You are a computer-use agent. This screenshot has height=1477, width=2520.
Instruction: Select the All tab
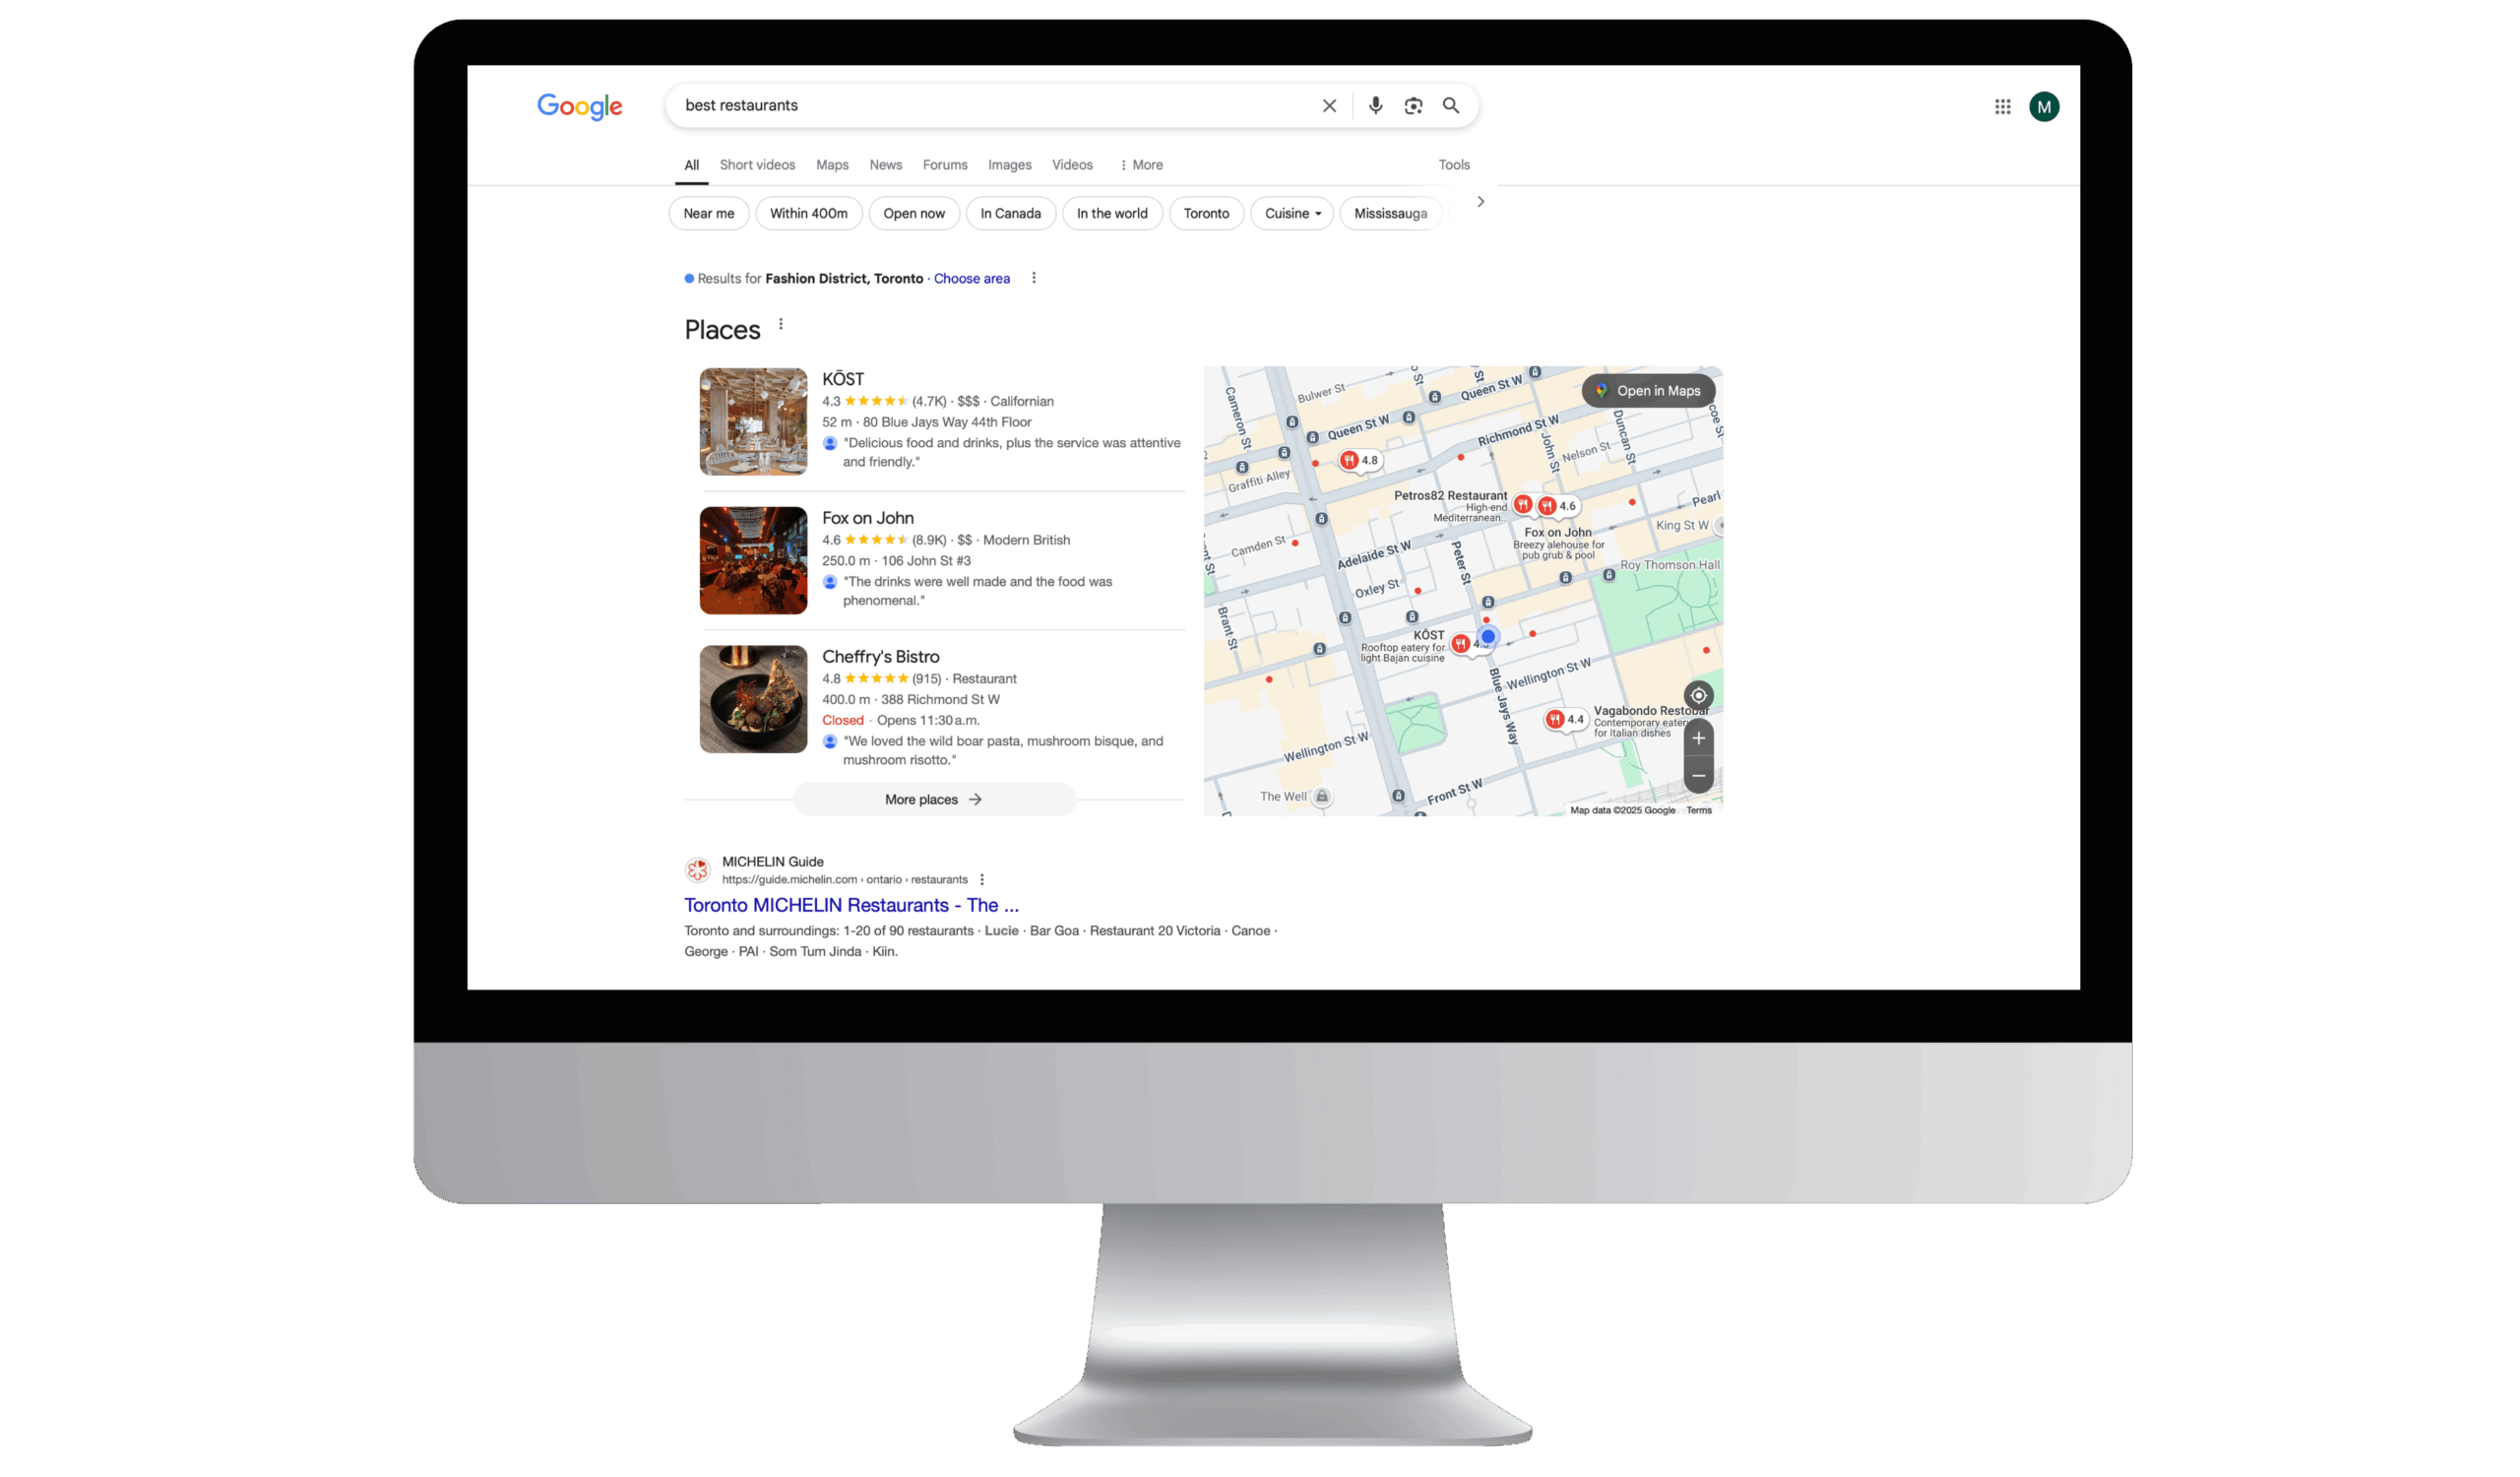(x=691, y=165)
